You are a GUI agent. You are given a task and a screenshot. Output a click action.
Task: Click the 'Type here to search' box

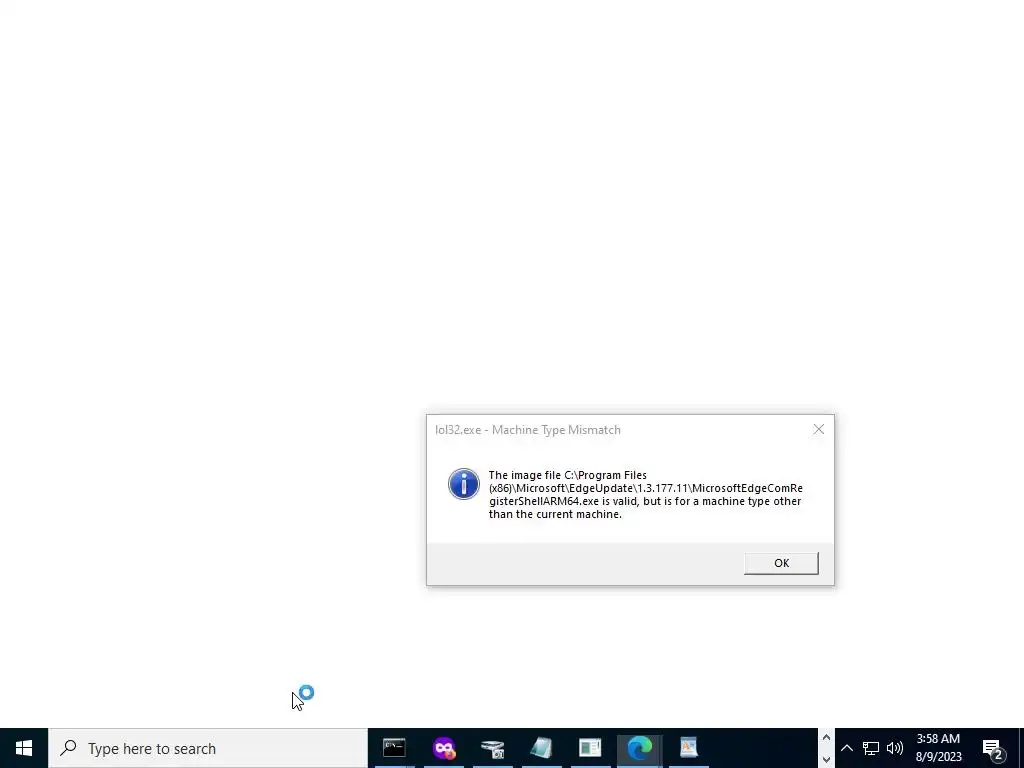[x=208, y=748]
